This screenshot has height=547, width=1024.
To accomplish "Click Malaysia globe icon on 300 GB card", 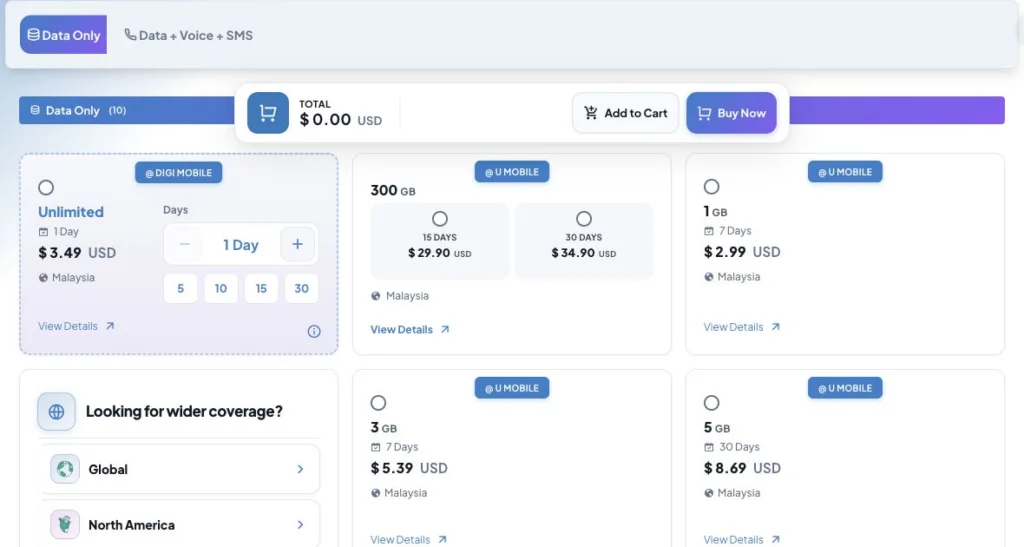I will tap(376, 296).
